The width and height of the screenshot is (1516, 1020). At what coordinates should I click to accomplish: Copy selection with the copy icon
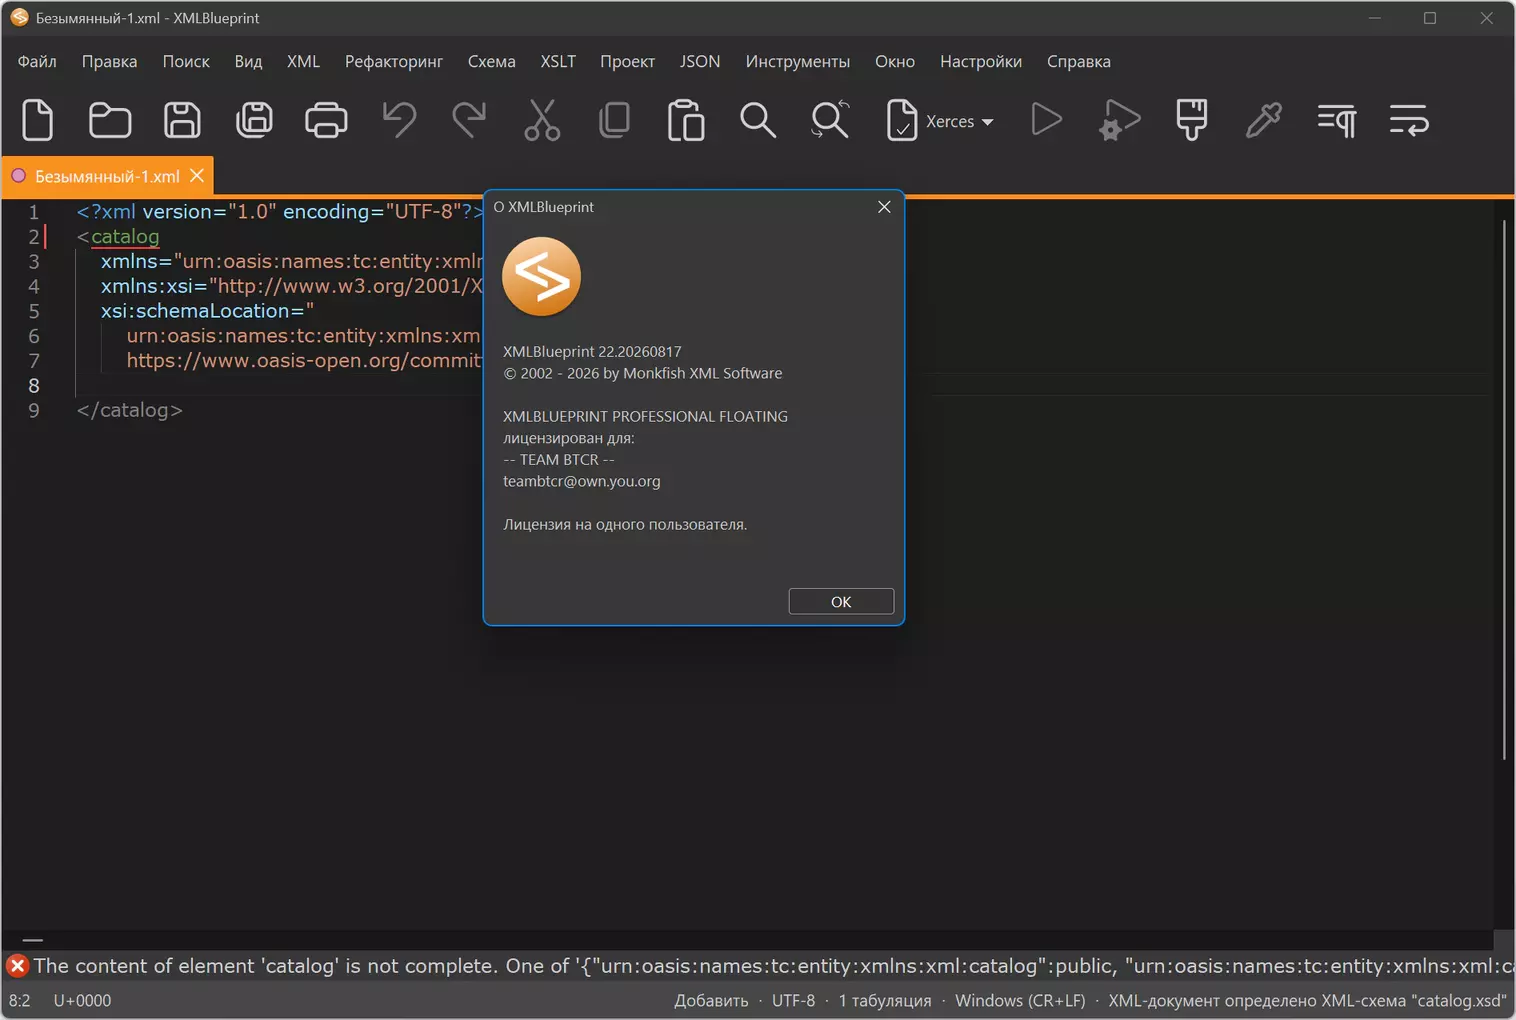[614, 120]
